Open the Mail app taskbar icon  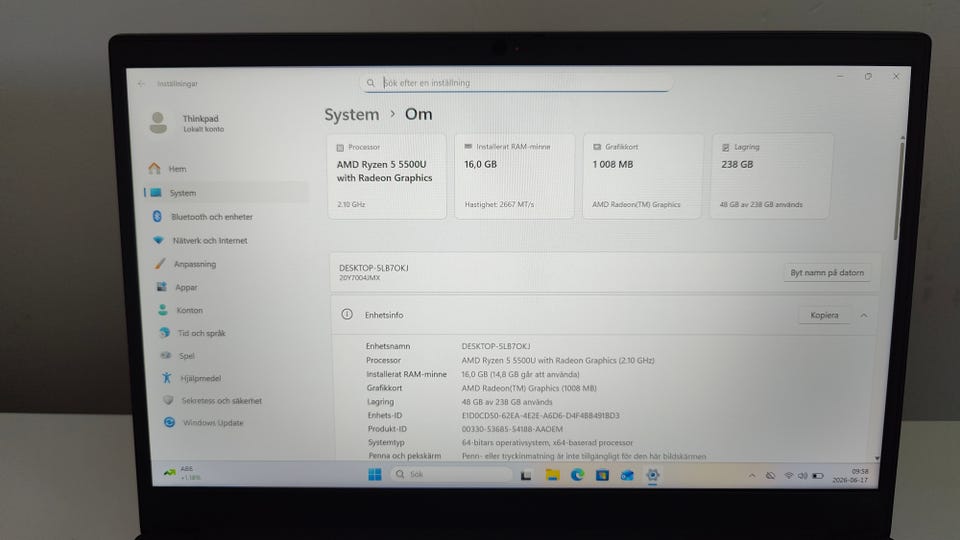(627, 475)
